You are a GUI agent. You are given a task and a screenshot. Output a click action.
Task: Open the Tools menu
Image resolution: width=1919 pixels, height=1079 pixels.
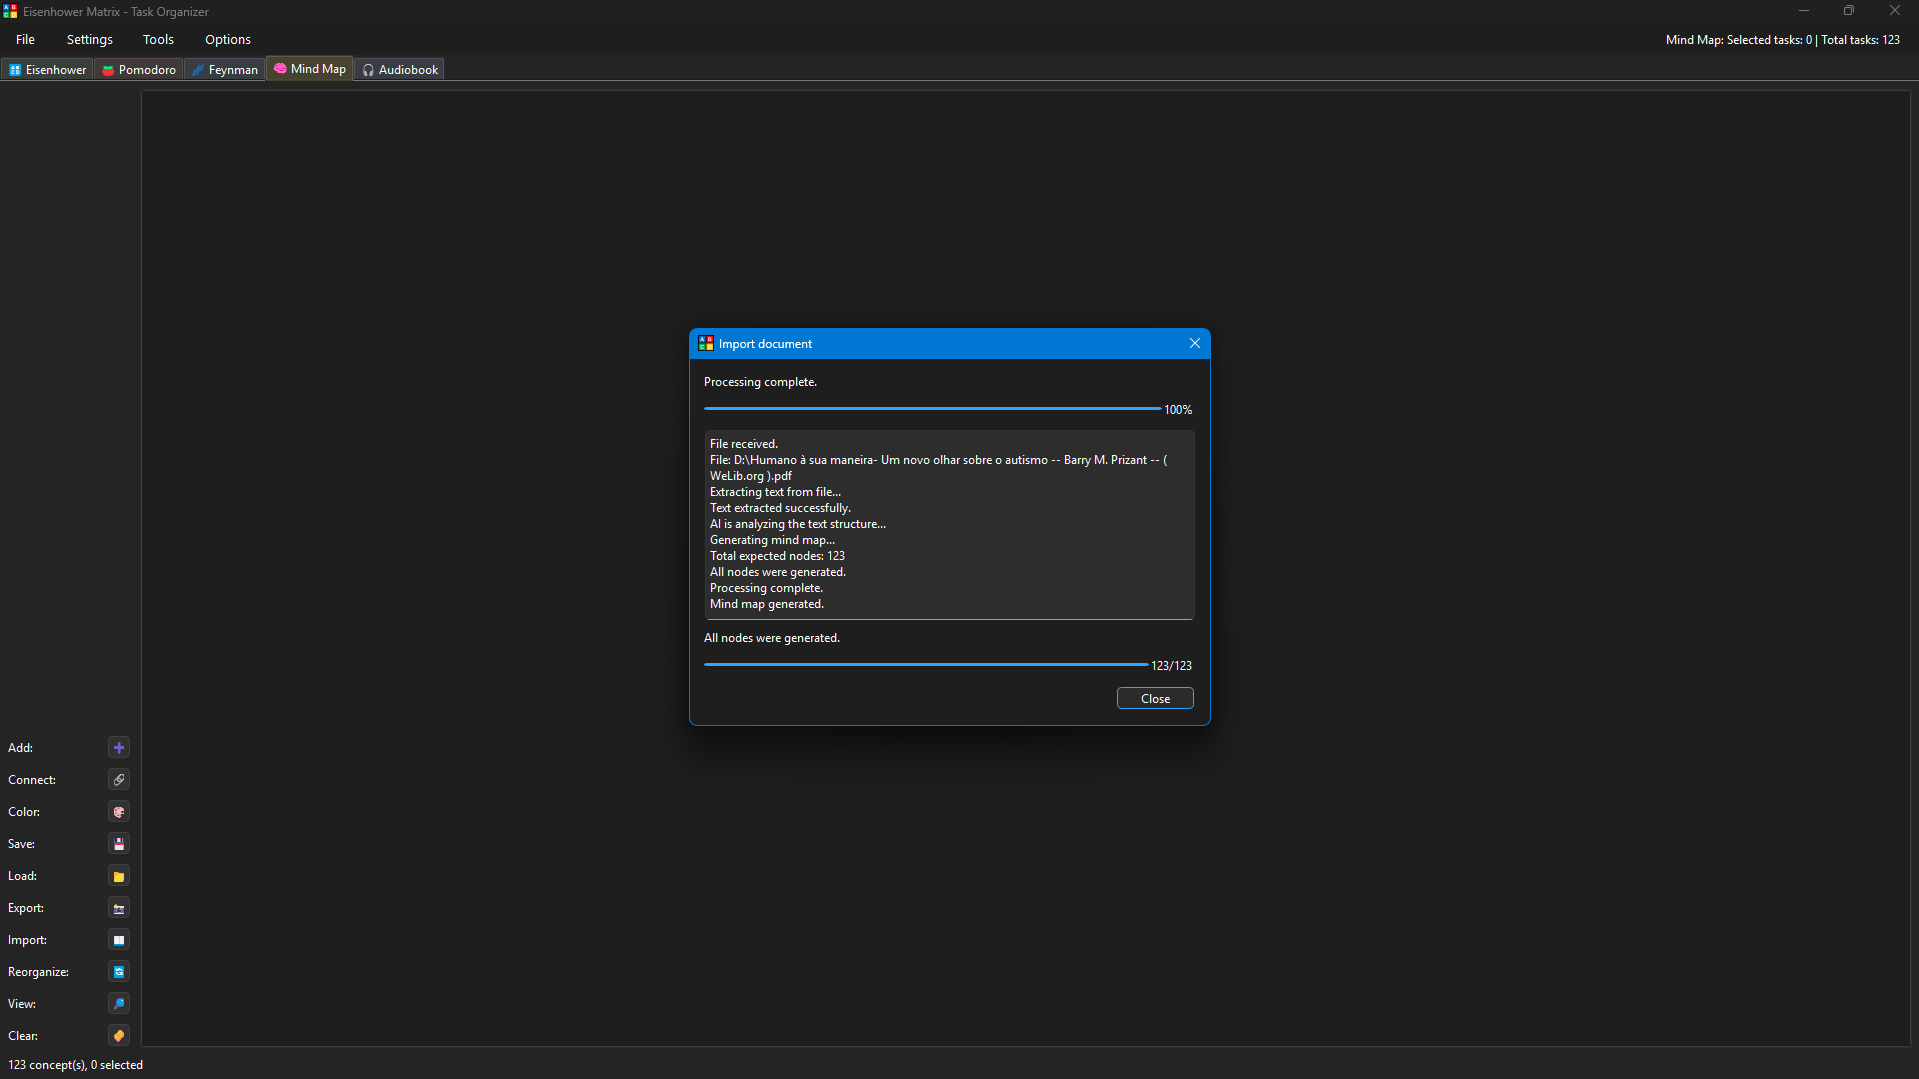(x=158, y=40)
